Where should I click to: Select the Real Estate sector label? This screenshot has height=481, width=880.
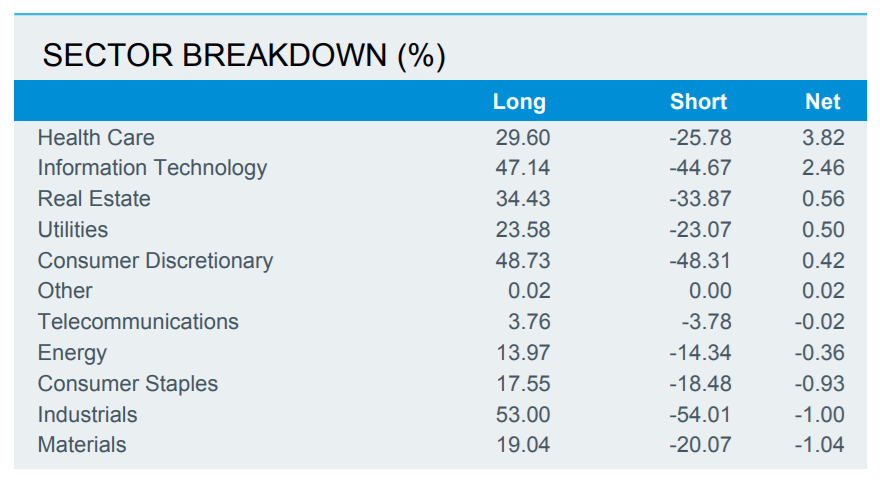[x=94, y=199]
